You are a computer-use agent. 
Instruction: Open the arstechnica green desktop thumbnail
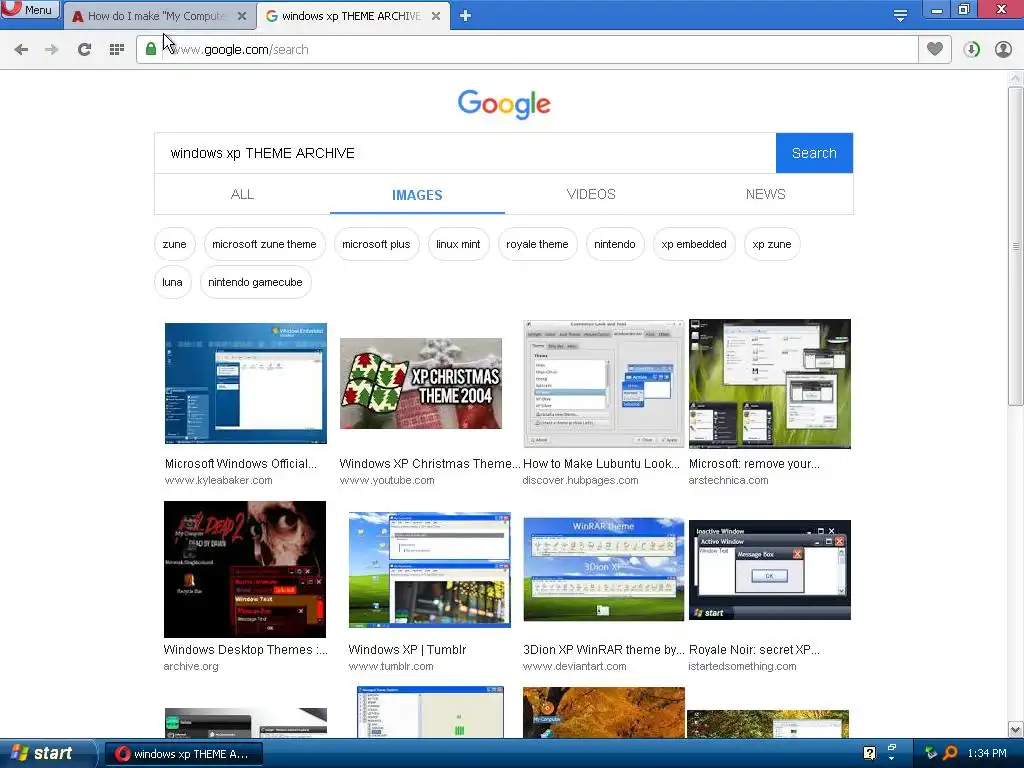[769, 383]
